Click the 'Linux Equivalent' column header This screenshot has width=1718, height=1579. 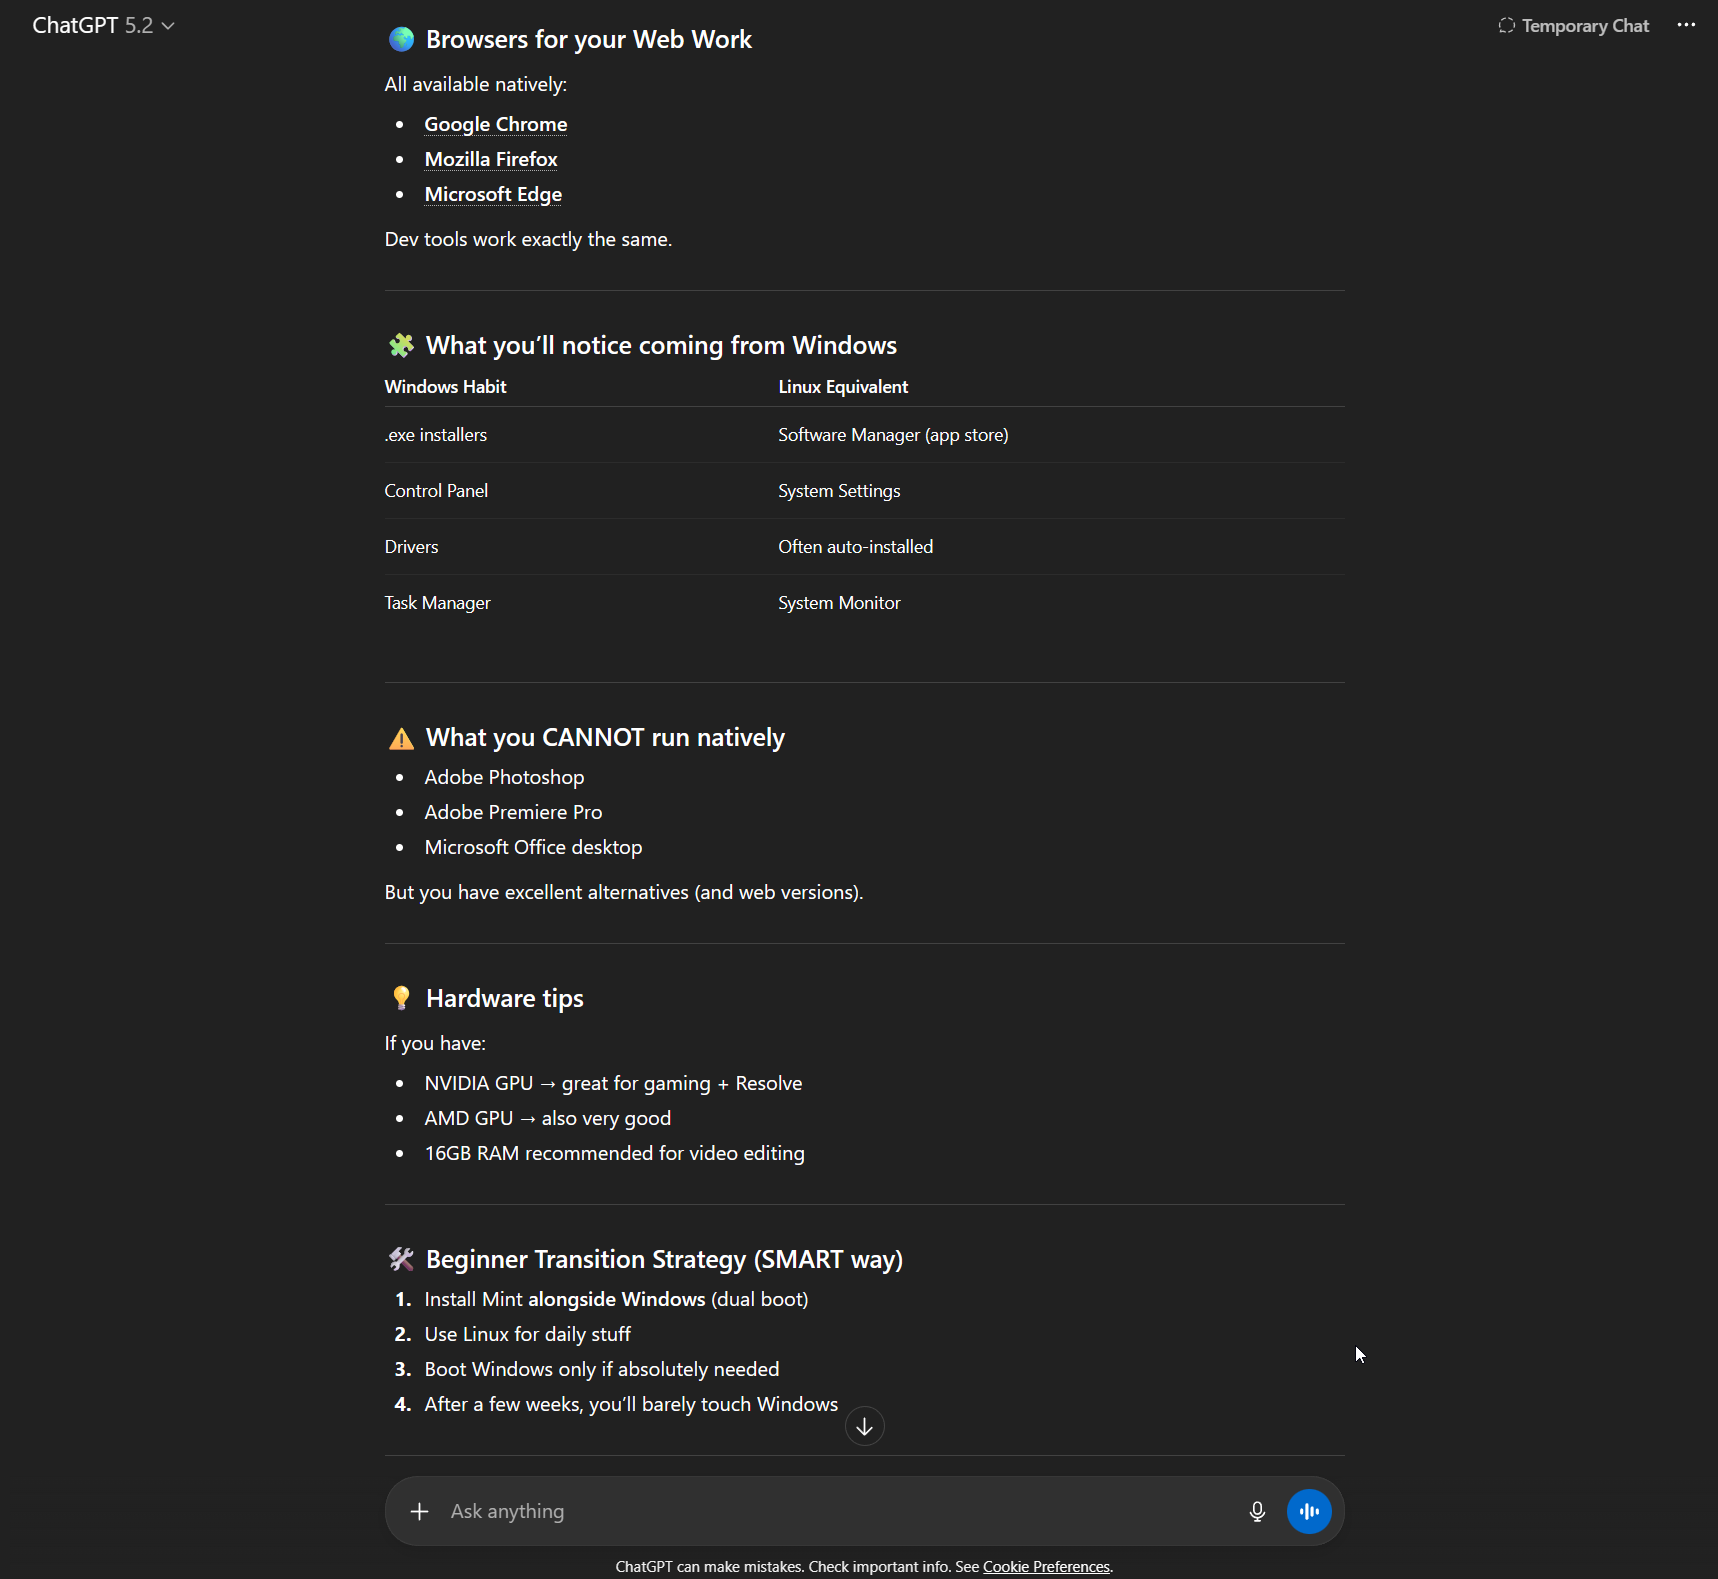coord(843,387)
